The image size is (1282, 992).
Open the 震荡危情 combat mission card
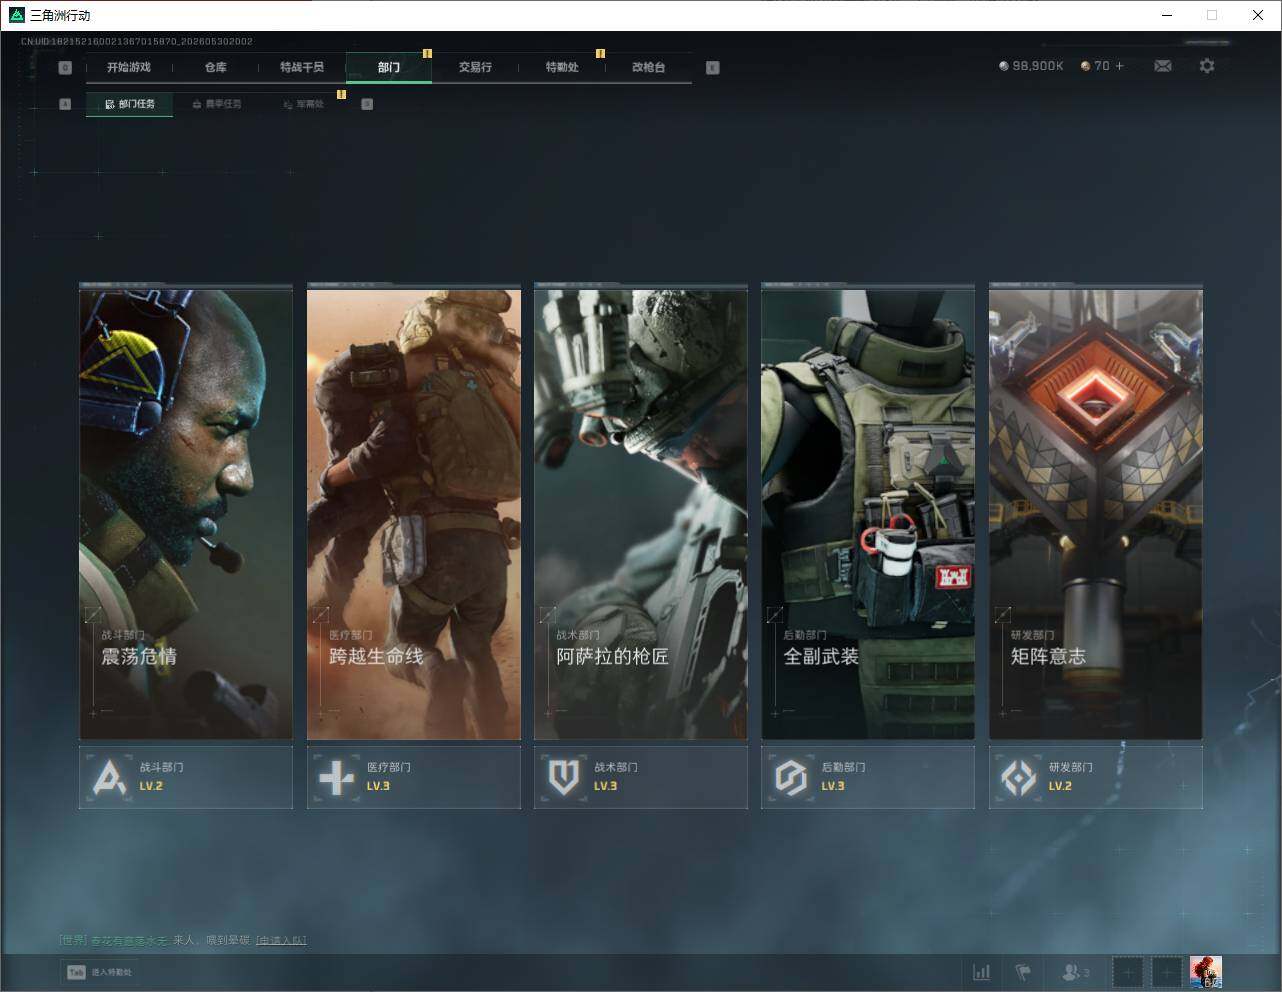186,514
